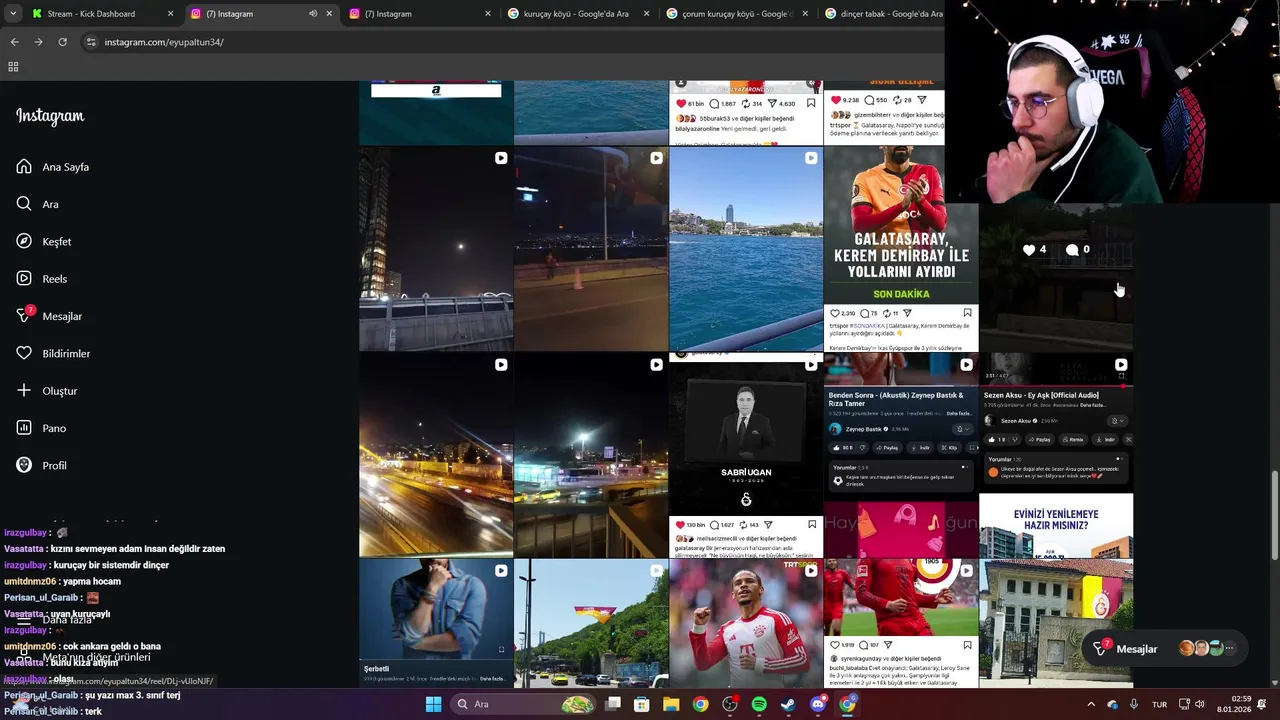Switch to Stream - Kick Dashboard tab
Viewport: 1280px width, 720px height.
tap(100, 14)
